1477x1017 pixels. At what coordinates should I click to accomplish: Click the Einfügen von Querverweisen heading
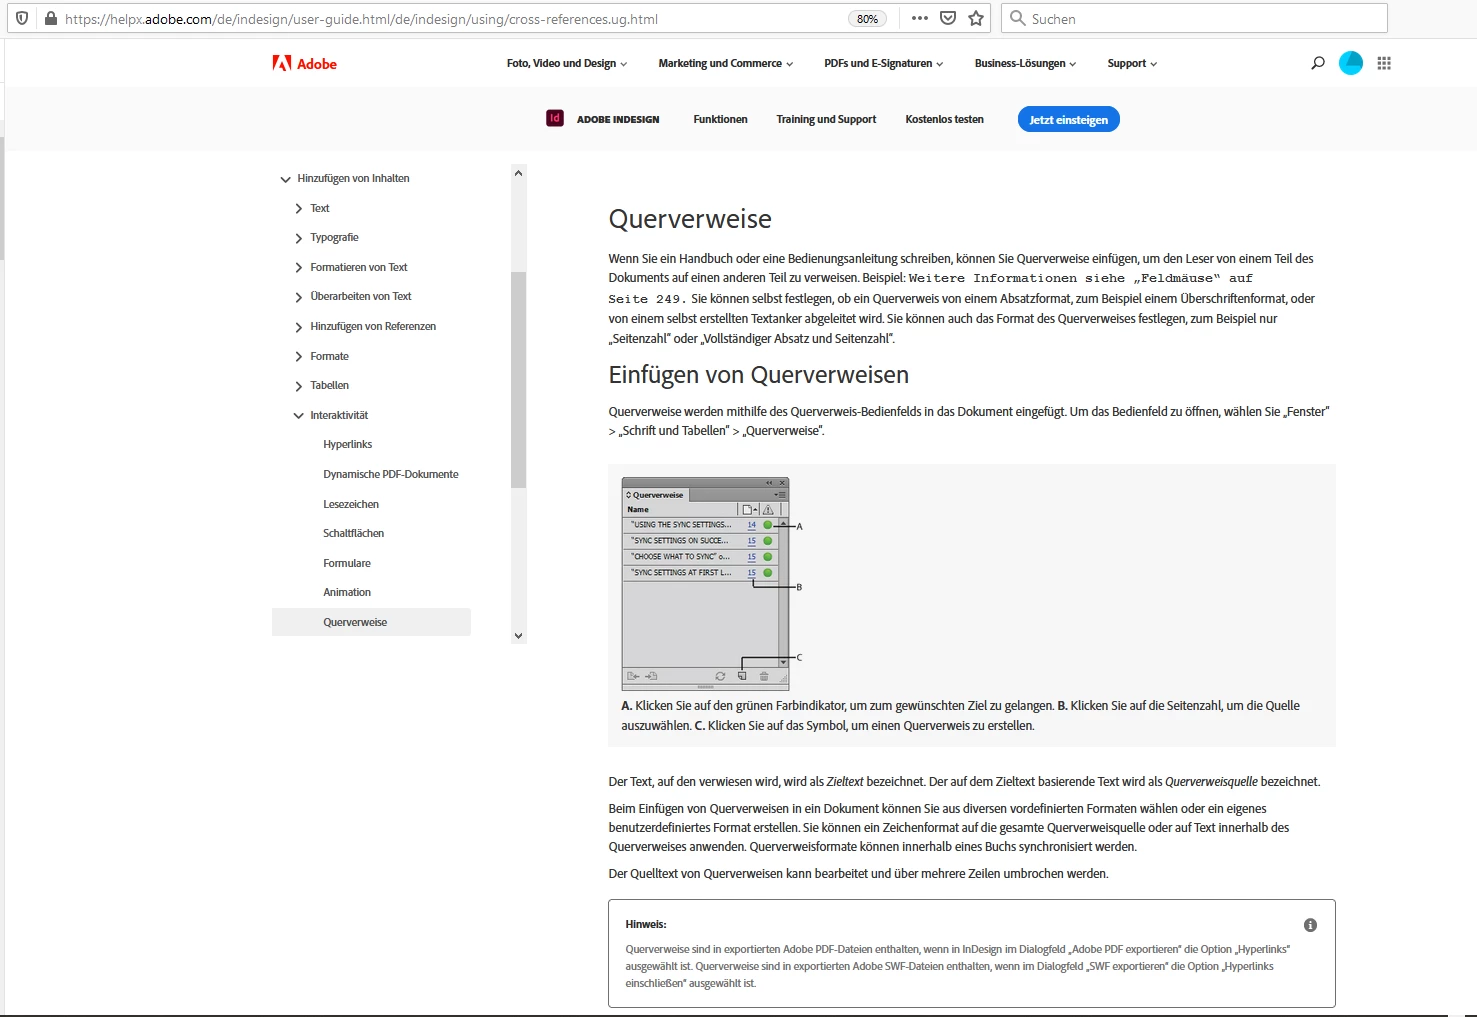coord(759,375)
